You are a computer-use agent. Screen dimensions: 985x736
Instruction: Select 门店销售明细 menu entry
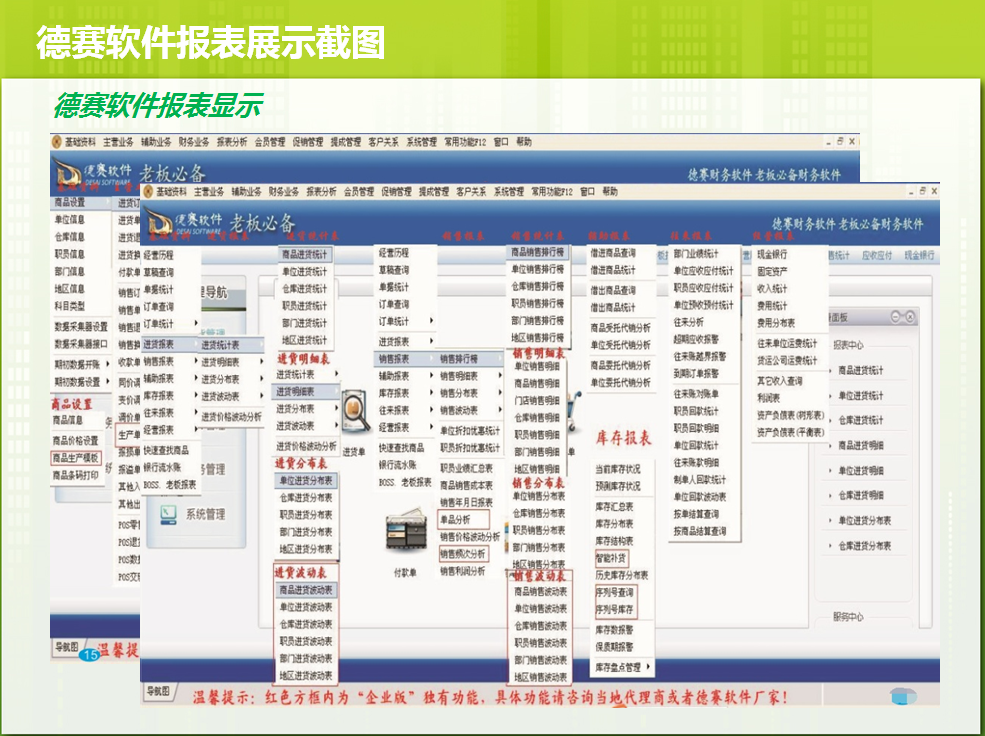point(537,400)
